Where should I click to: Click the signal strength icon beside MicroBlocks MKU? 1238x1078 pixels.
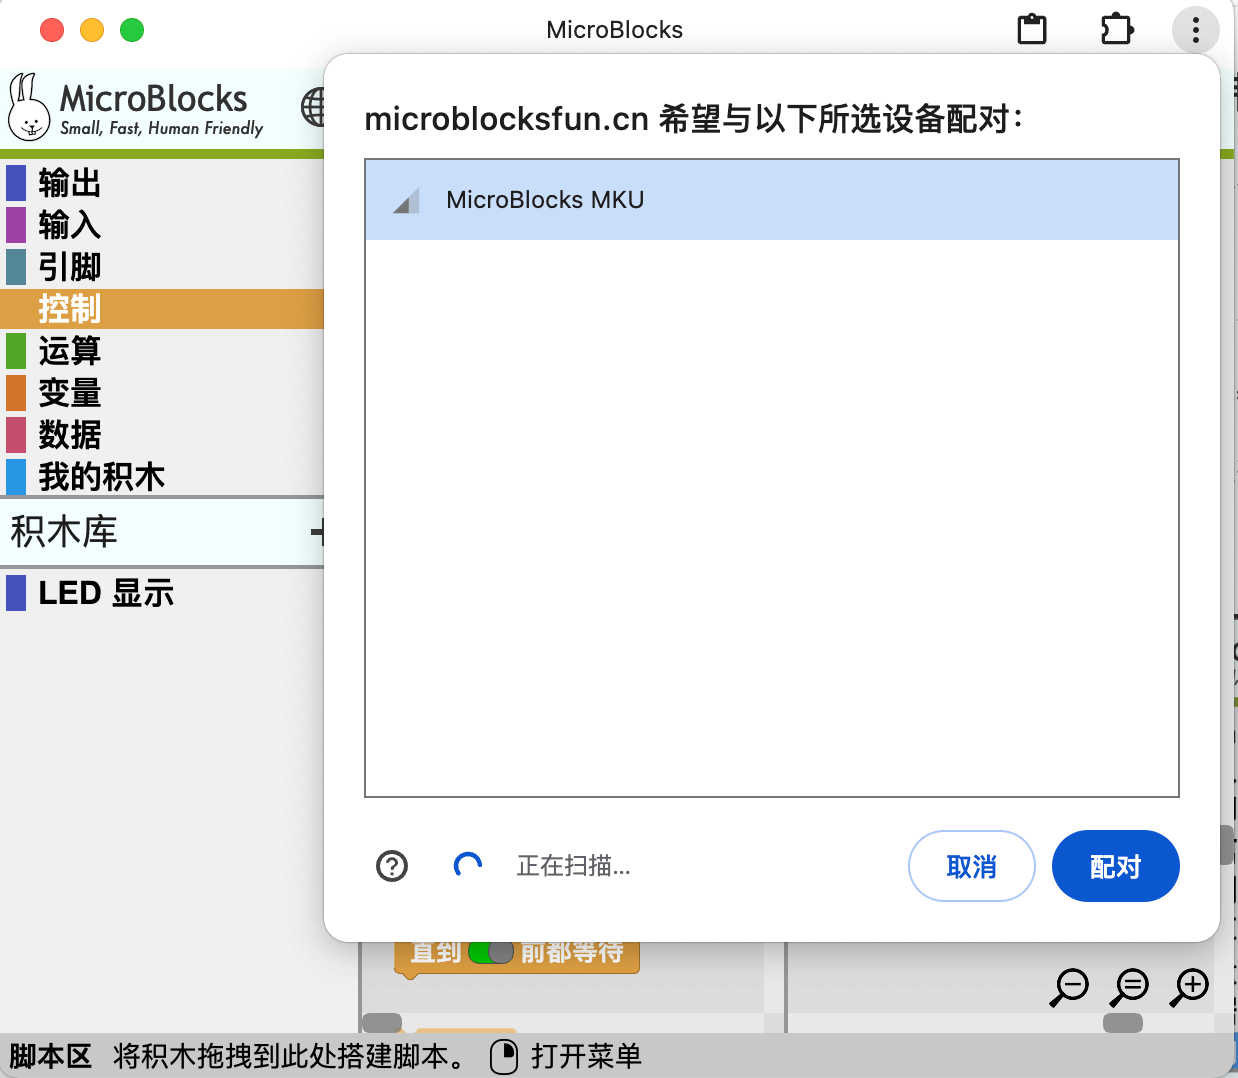(406, 200)
